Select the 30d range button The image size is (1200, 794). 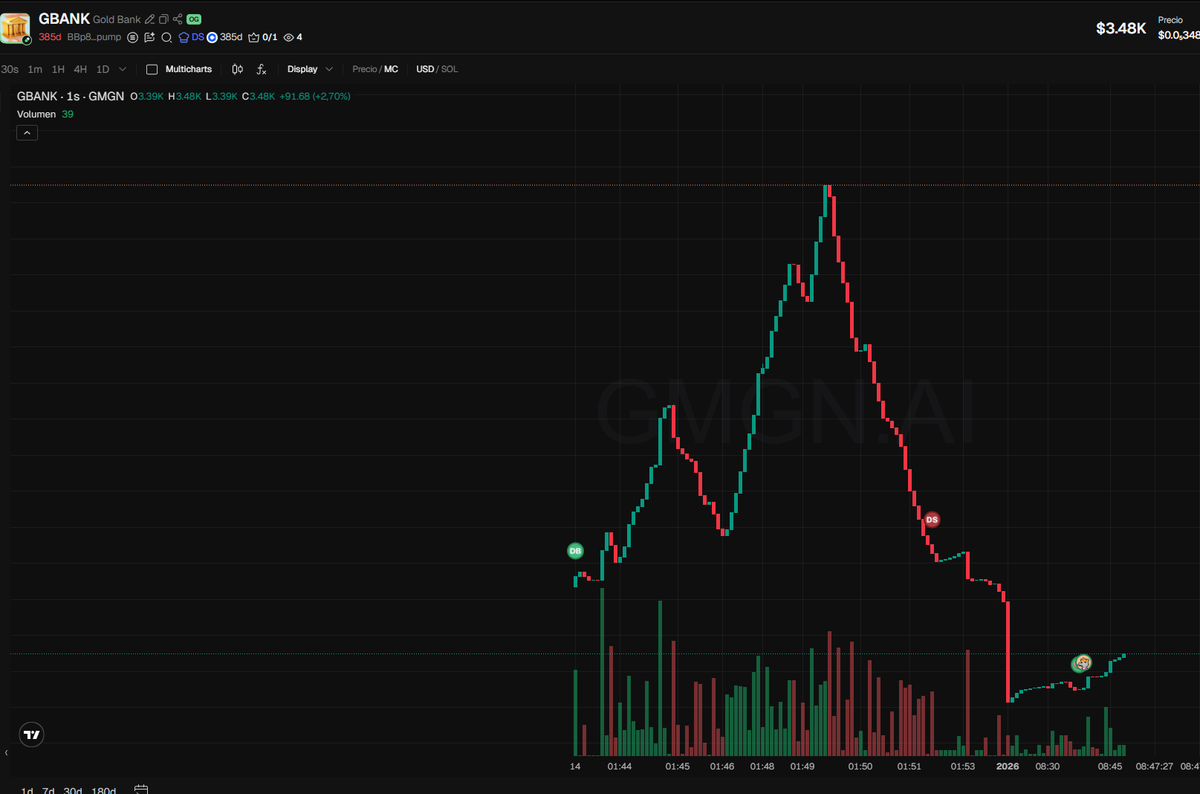click(x=73, y=789)
